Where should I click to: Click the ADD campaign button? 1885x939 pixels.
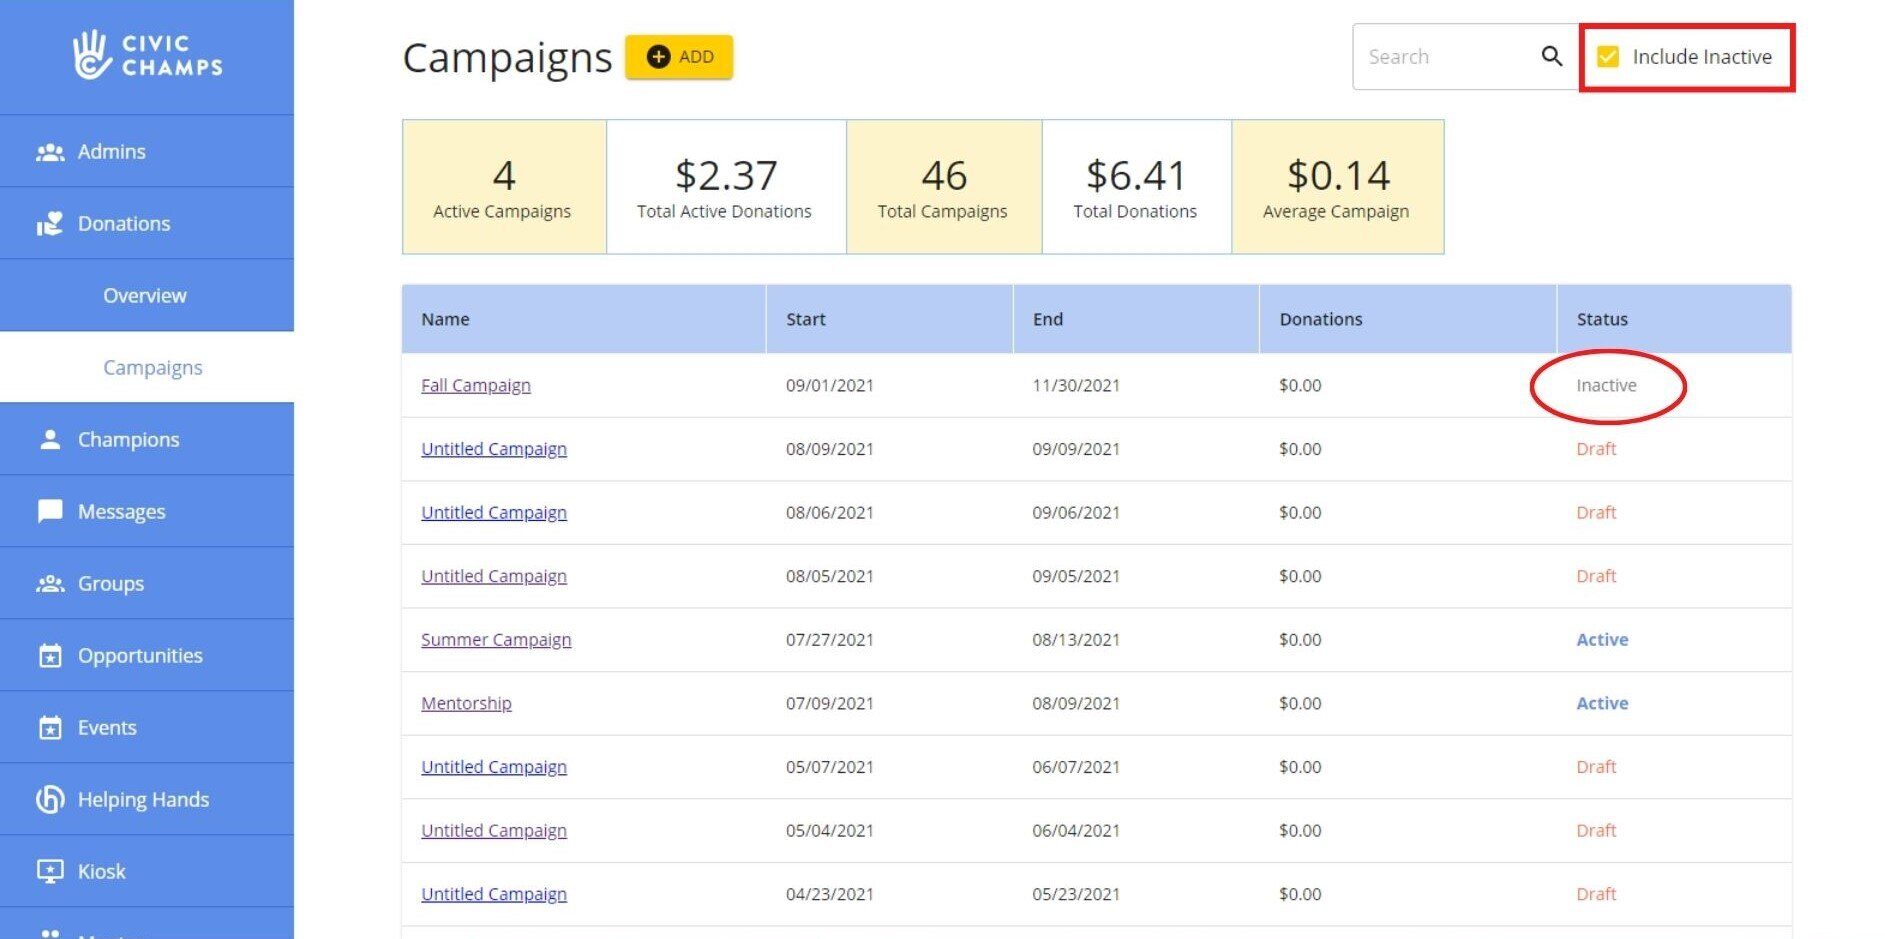679,57
